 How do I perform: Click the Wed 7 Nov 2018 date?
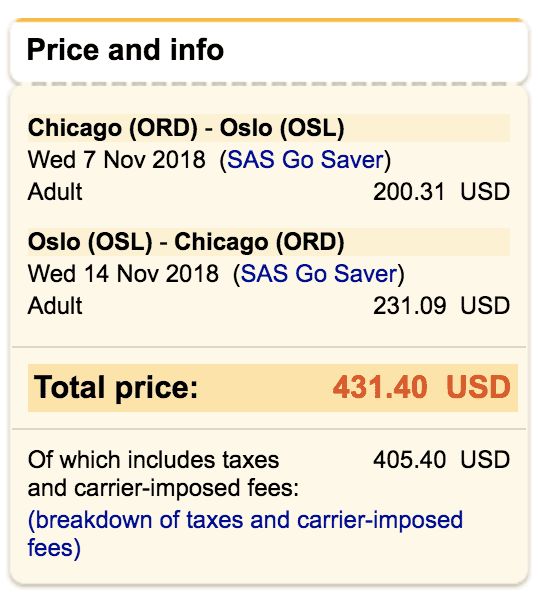[116, 160]
